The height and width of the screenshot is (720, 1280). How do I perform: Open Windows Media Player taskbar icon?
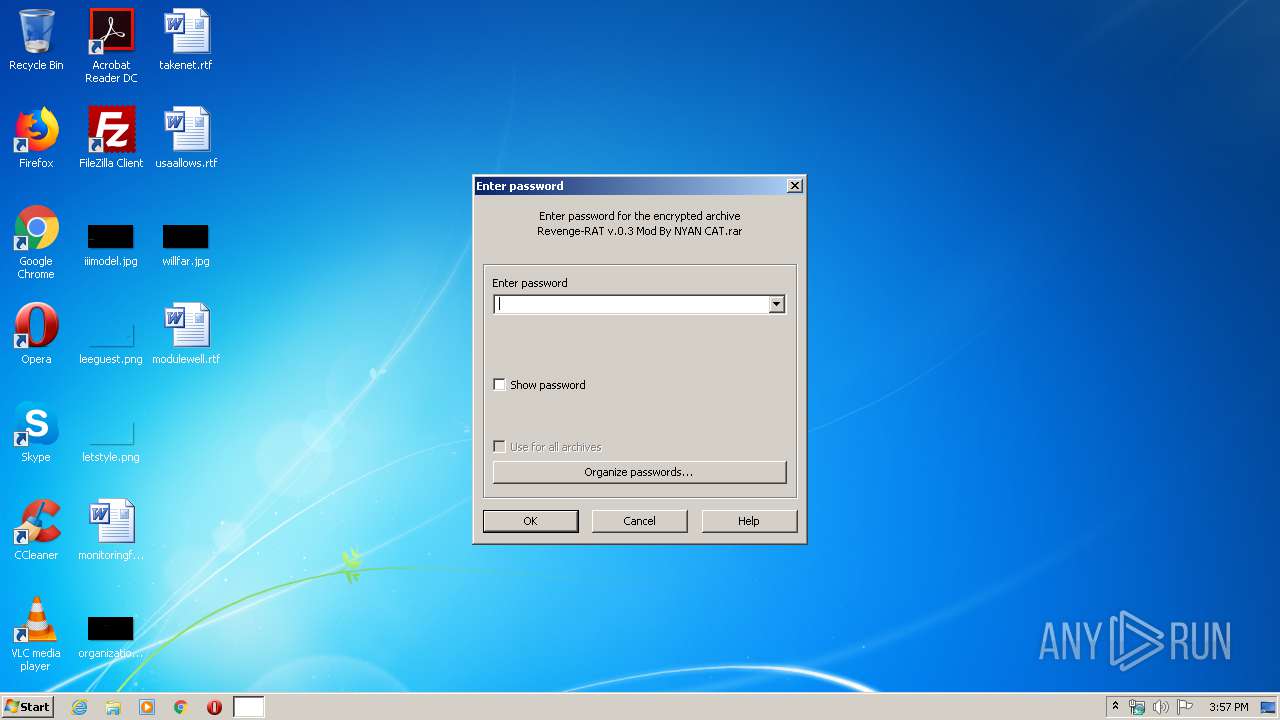click(x=147, y=707)
